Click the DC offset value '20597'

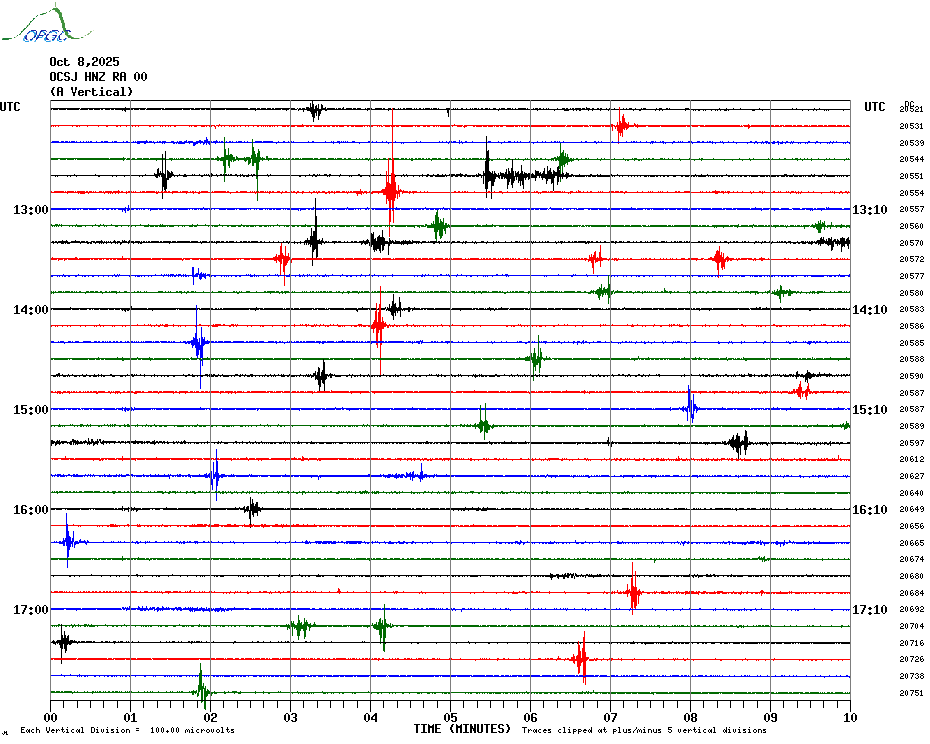click(x=912, y=443)
